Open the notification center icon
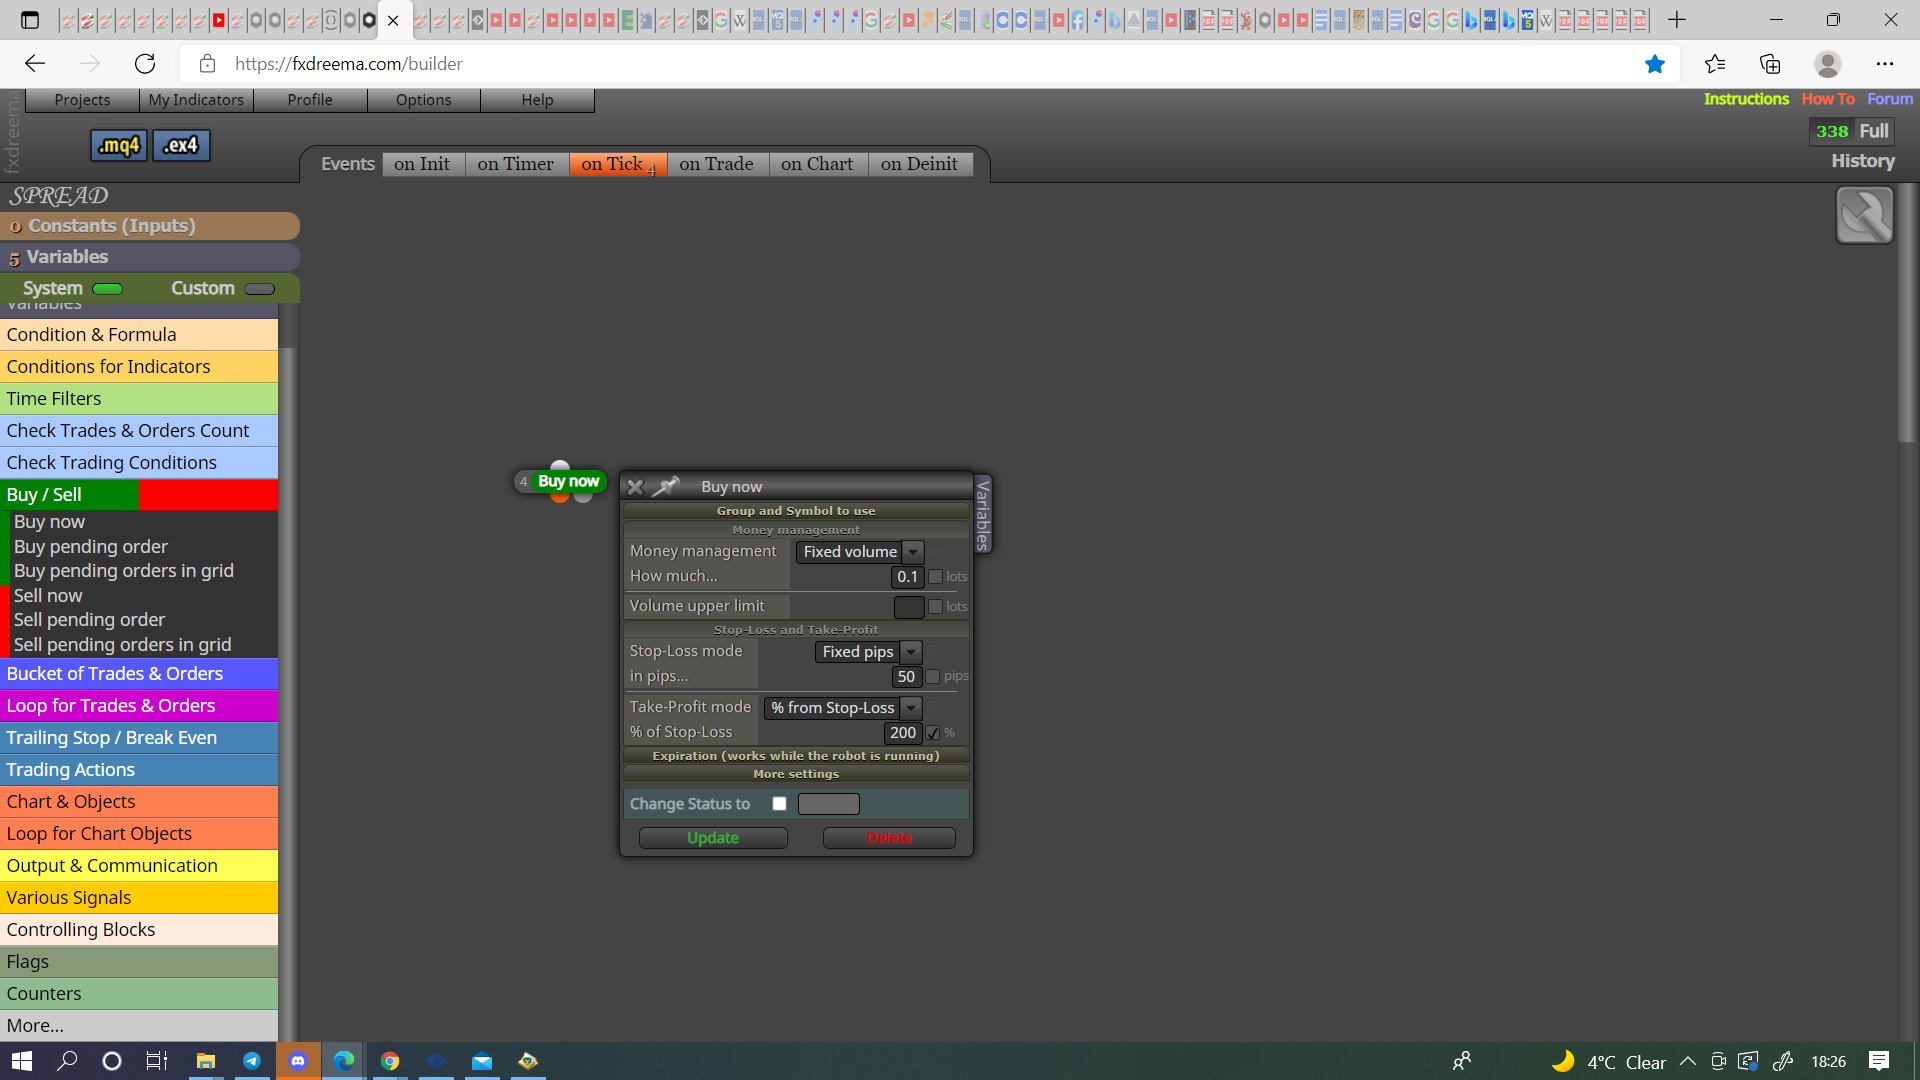1920x1080 pixels. (1879, 1061)
